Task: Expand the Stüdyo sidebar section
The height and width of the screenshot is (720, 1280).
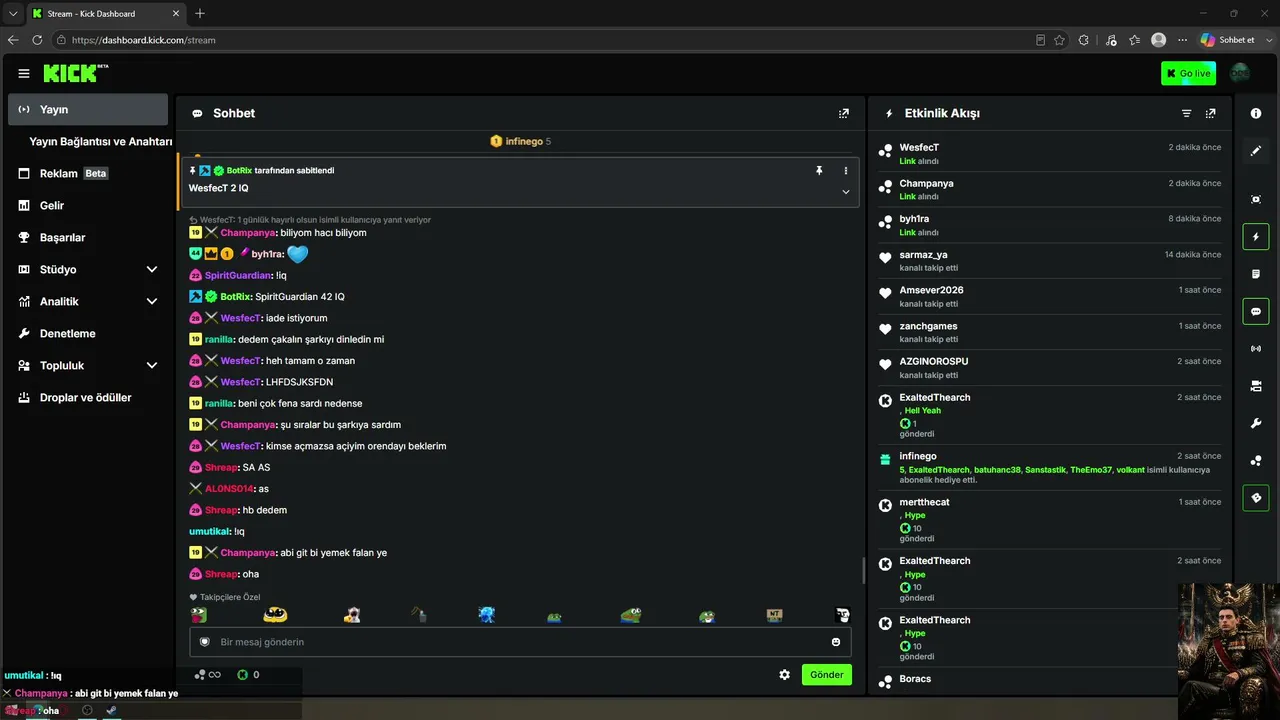Action: [152, 270]
